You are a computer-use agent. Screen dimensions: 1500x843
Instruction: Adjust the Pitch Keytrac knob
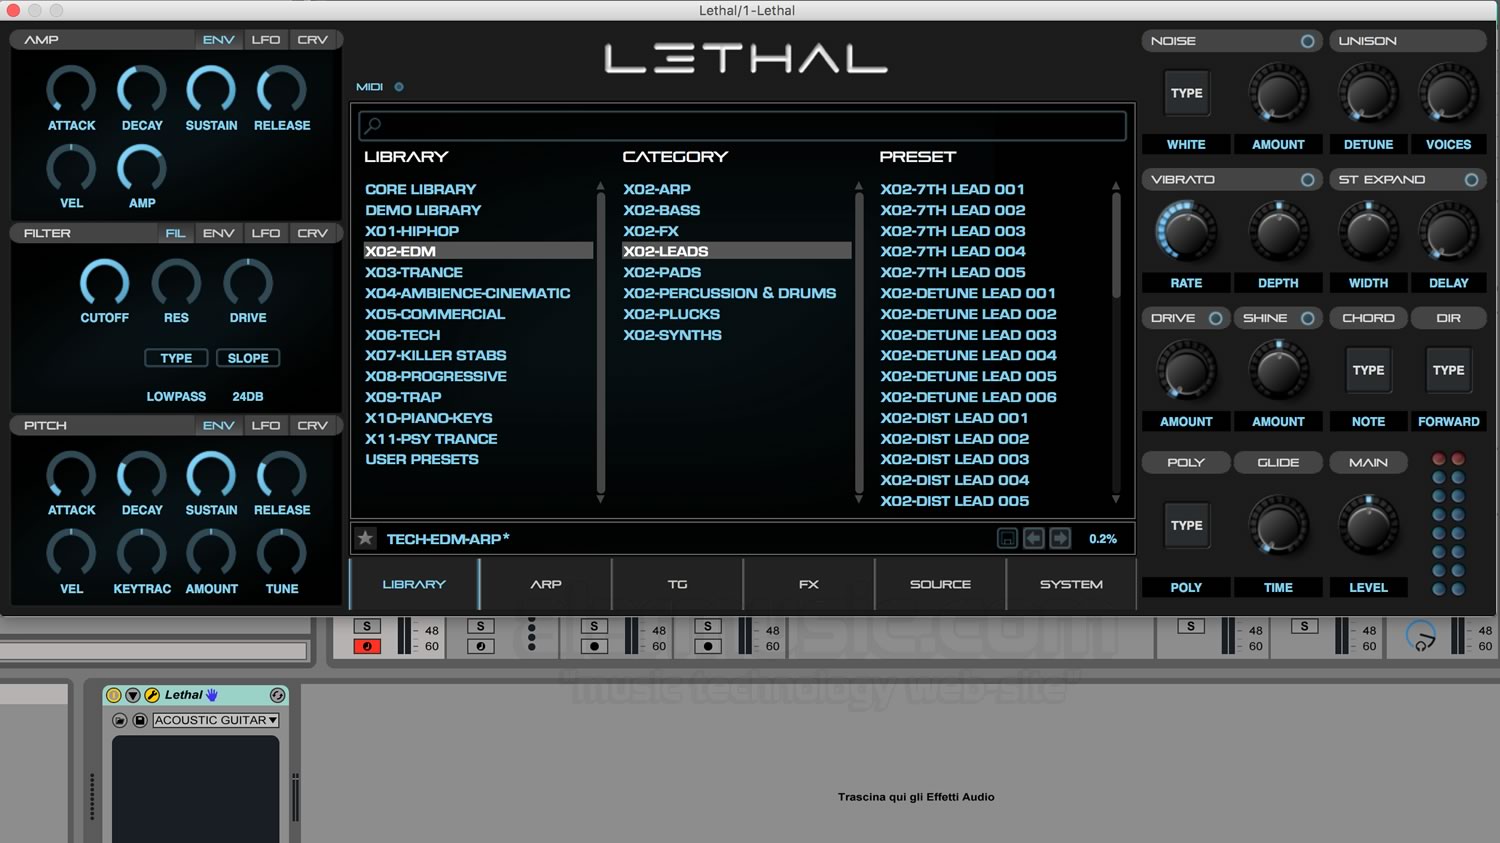pyautogui.click(x=142, y=554)
